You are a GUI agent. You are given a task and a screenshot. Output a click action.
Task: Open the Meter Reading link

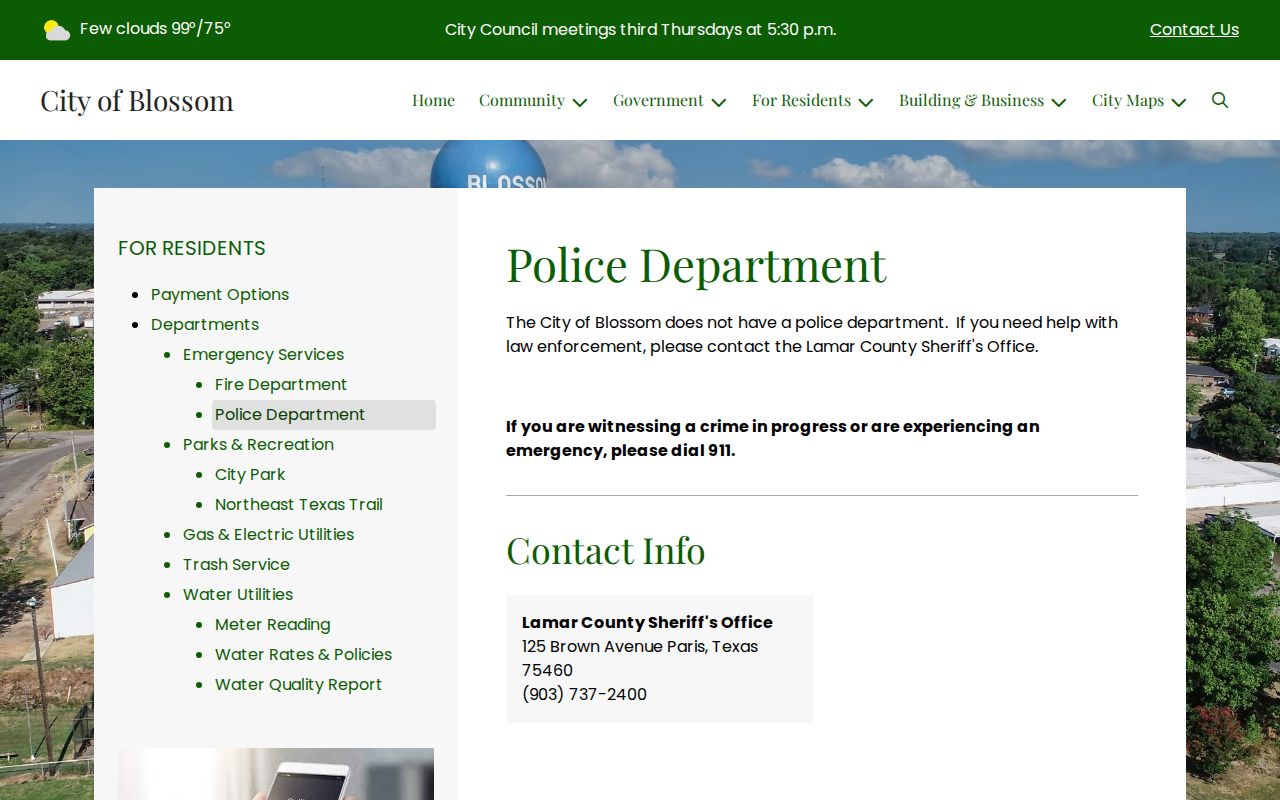tap(272, 624)
